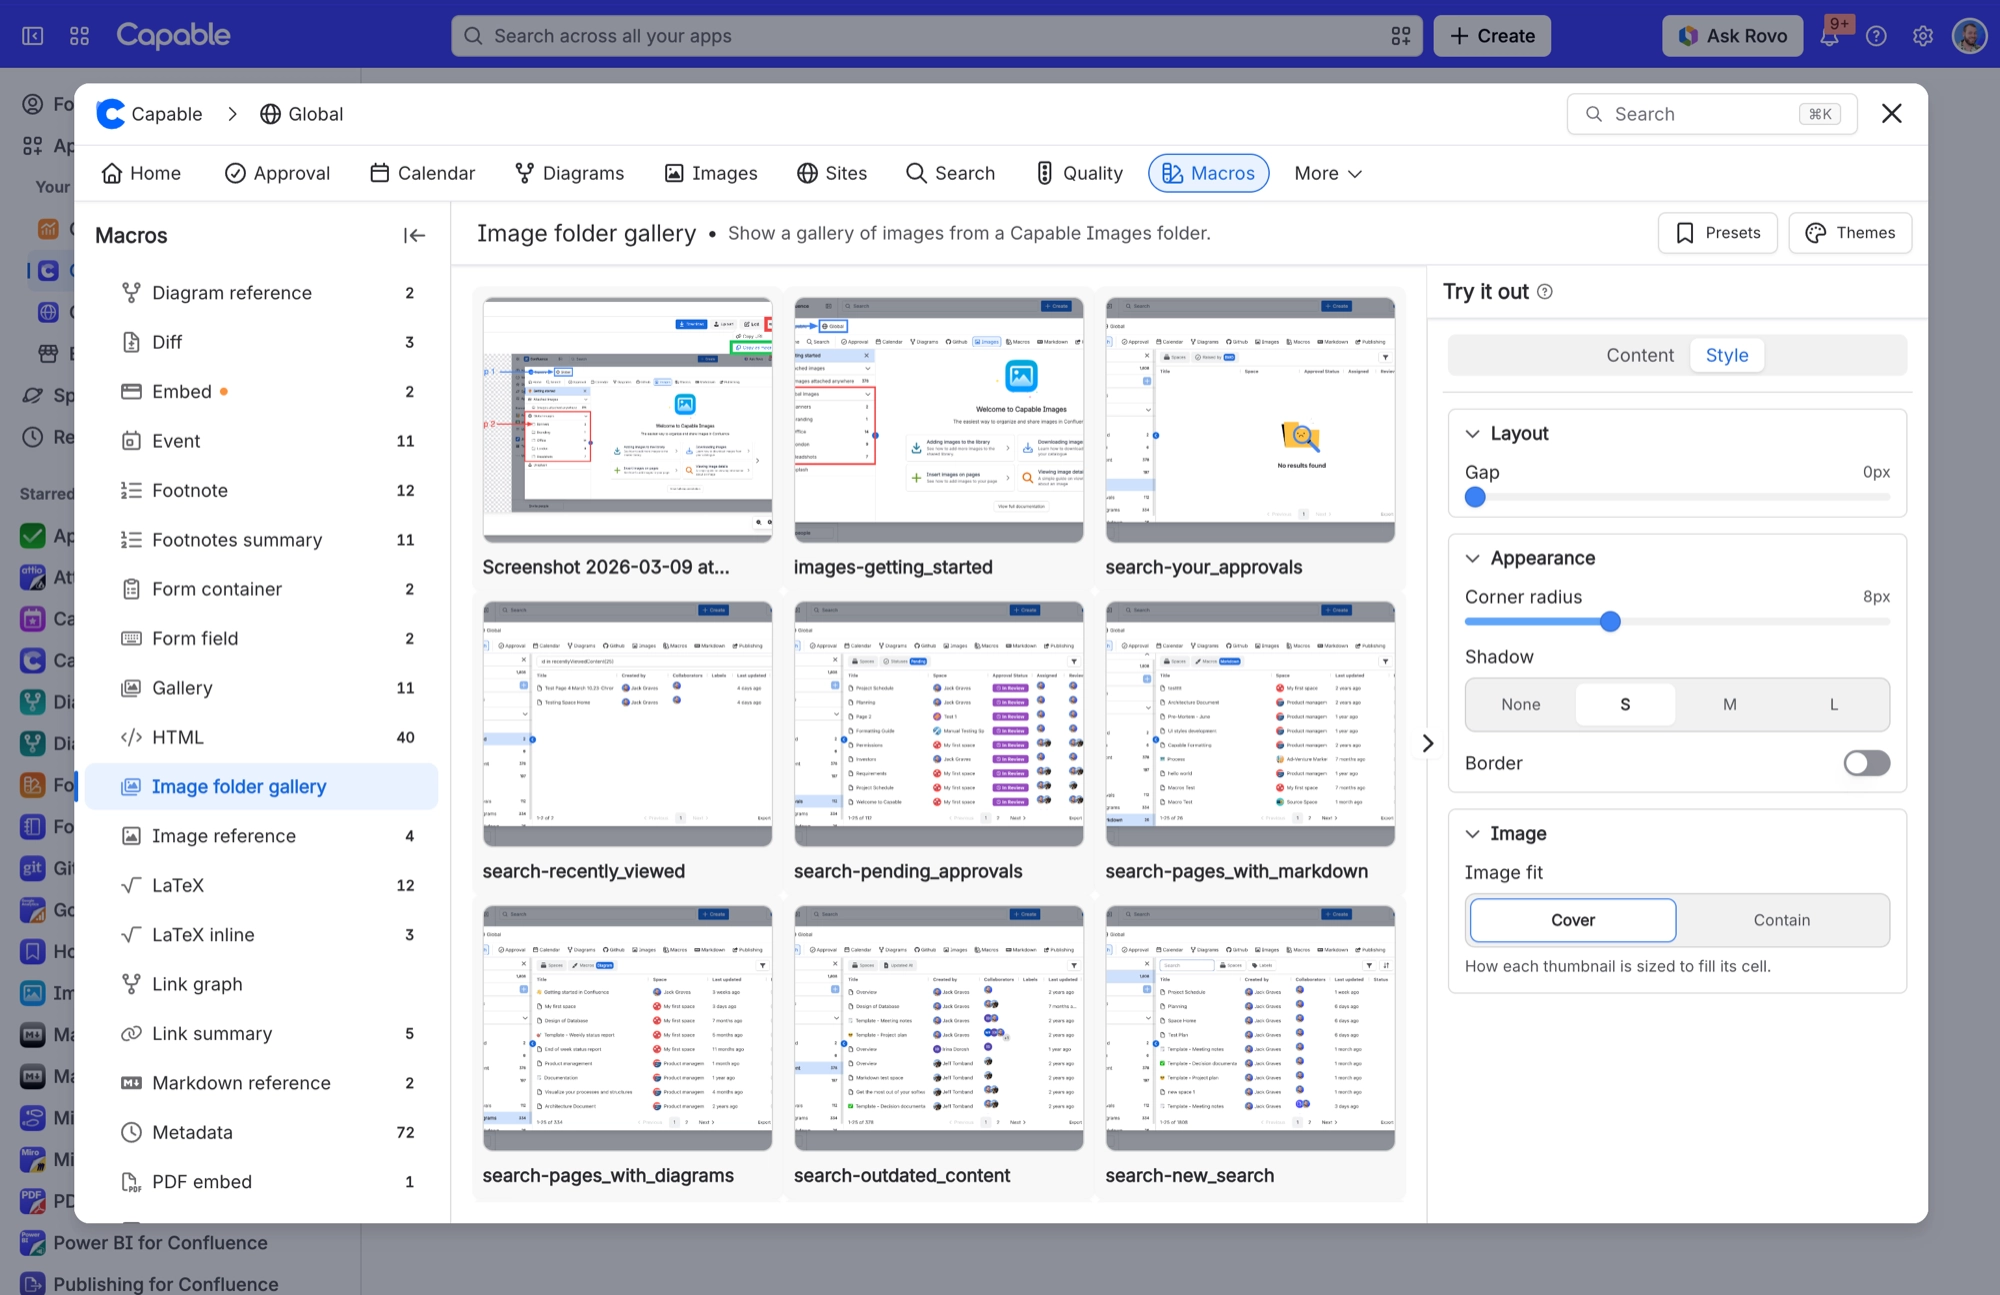Click the Create button
This screenshot has width=2000, height=1295.
pyautogui.click(x=1492, y=36)
